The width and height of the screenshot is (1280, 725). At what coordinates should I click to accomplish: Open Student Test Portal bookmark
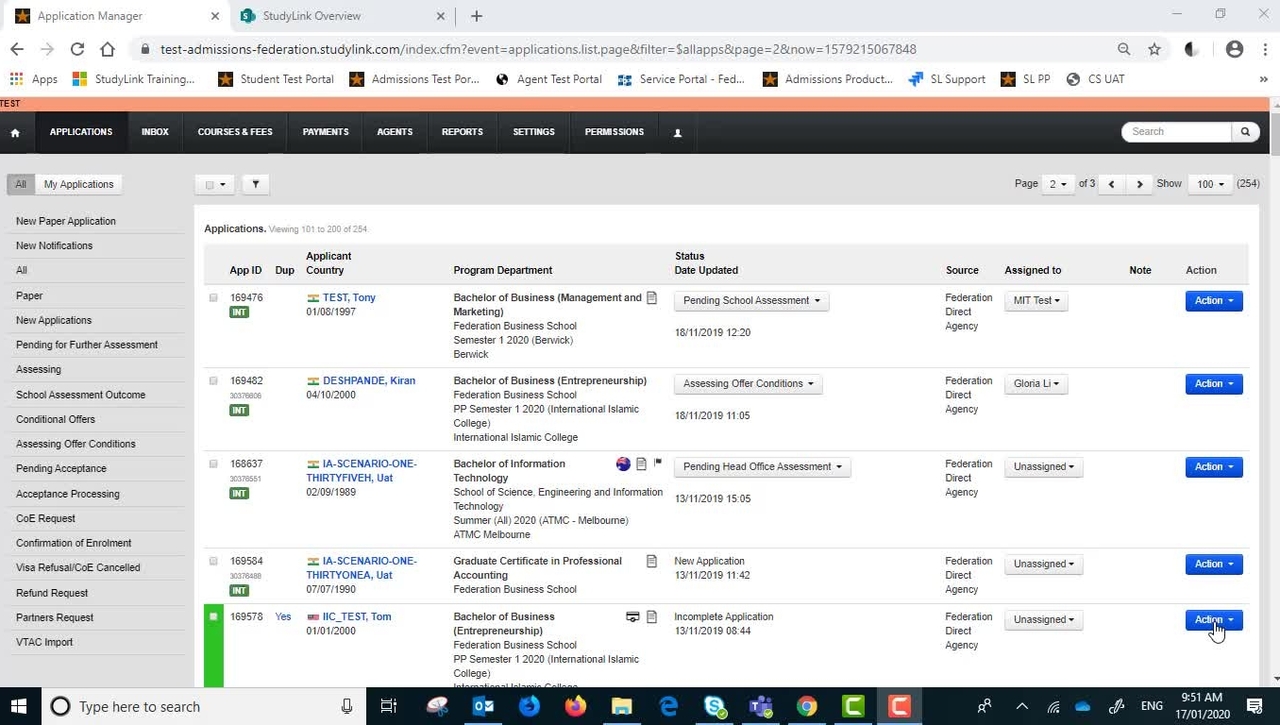click(x=276, y=79)
